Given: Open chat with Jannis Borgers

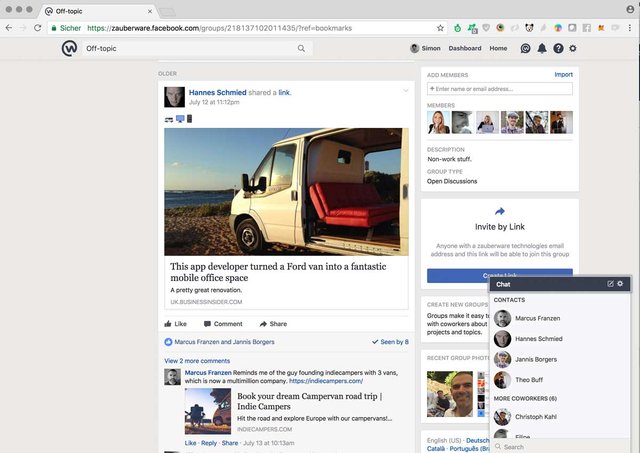Looking at the screenshot, I should 560,359.
